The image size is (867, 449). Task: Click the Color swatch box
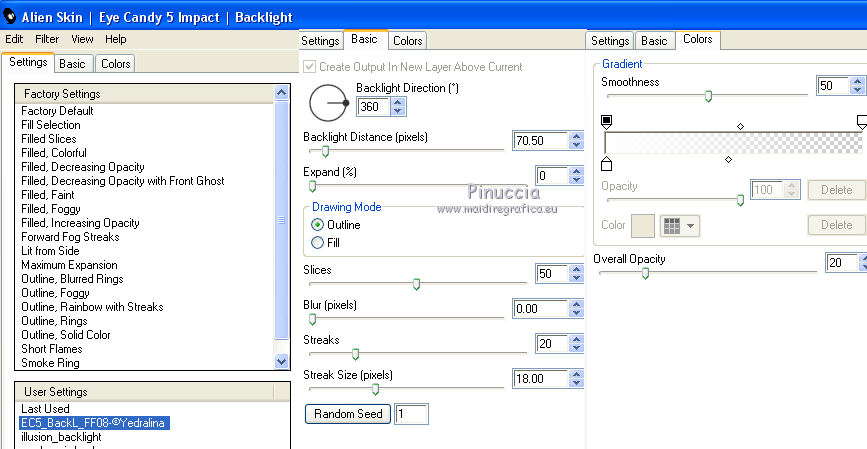click(643, 226)
